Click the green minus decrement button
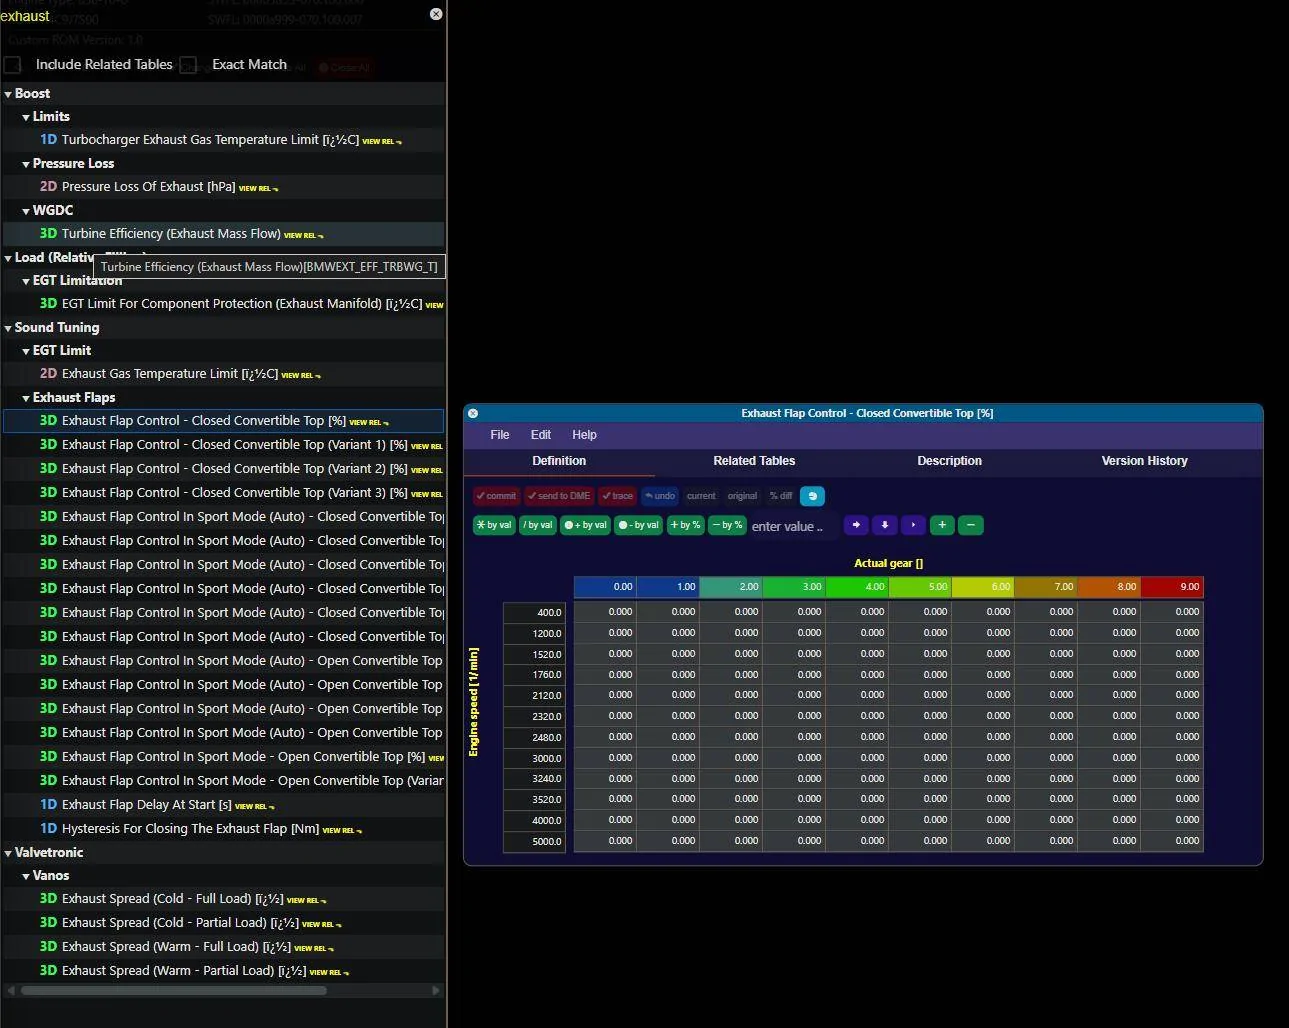The height and width of the screenshot is (1028, 1289). (970, 525)
